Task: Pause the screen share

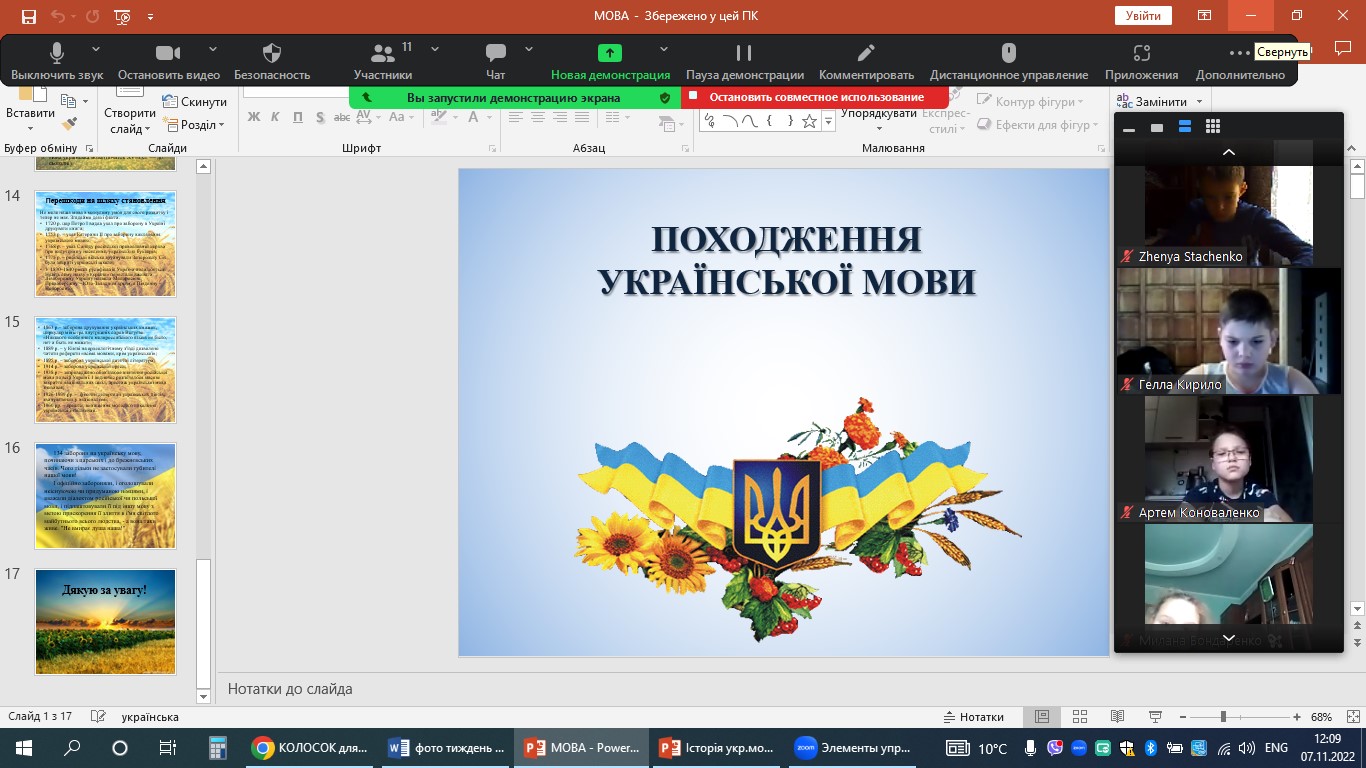Action: (744, 62)
